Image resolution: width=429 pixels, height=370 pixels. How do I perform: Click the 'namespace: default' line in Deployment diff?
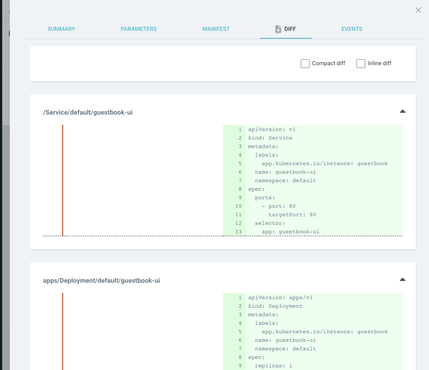pos(285,349)
